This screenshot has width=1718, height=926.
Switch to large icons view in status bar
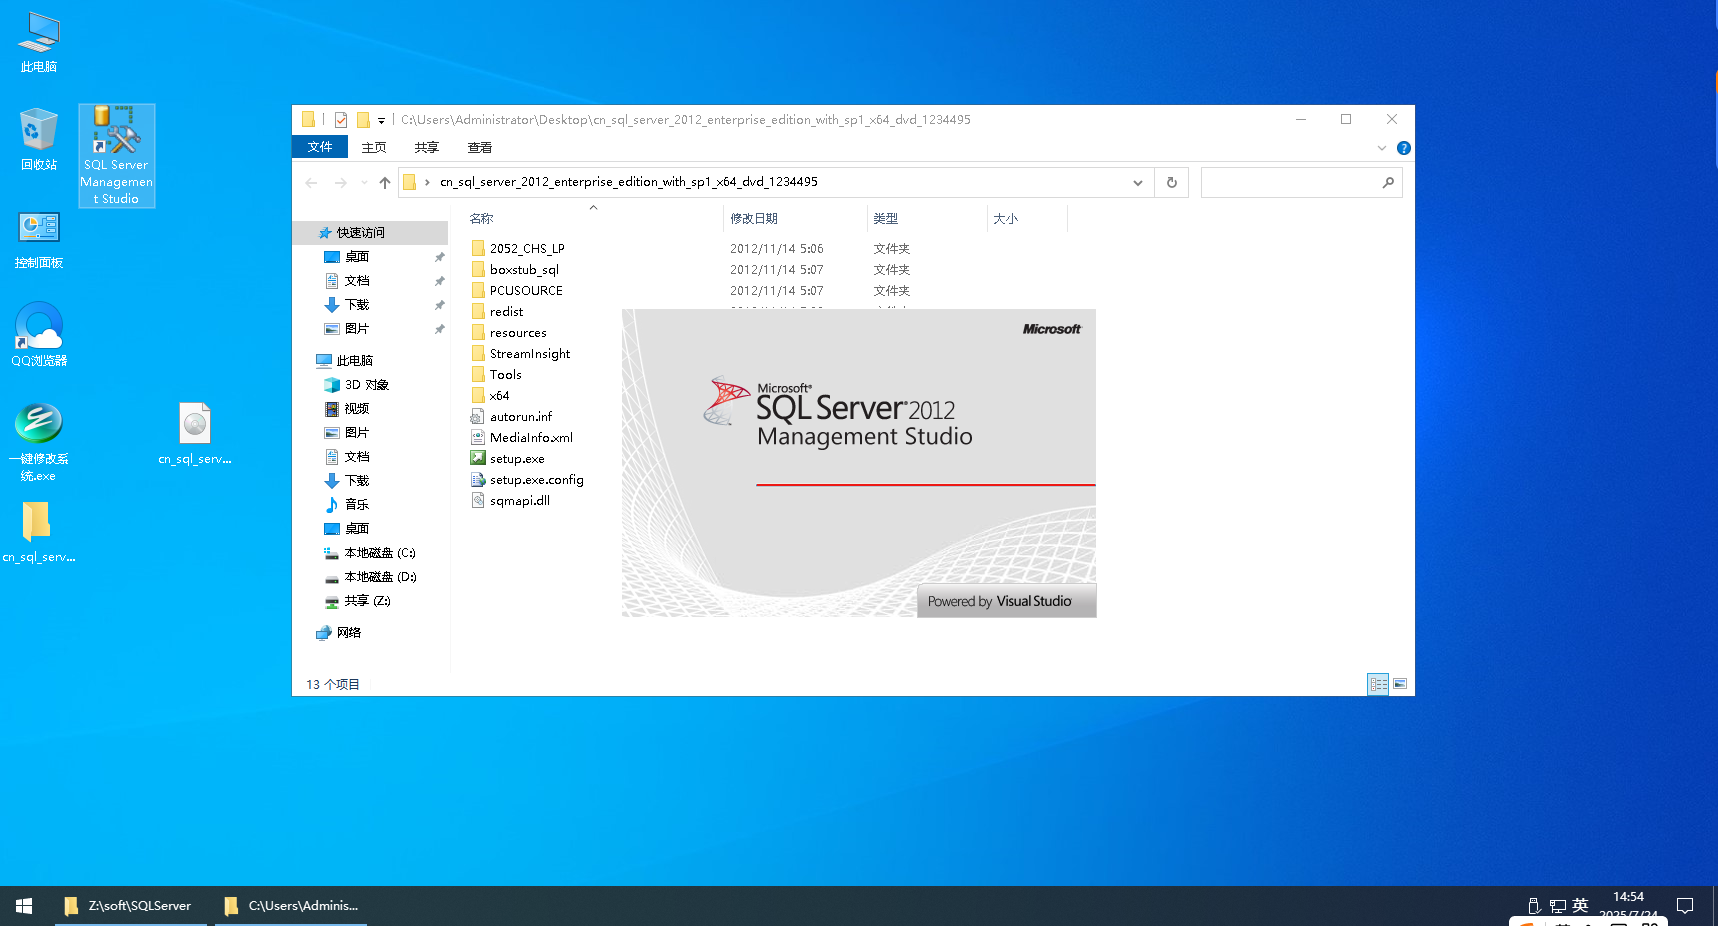[1400, 684]
